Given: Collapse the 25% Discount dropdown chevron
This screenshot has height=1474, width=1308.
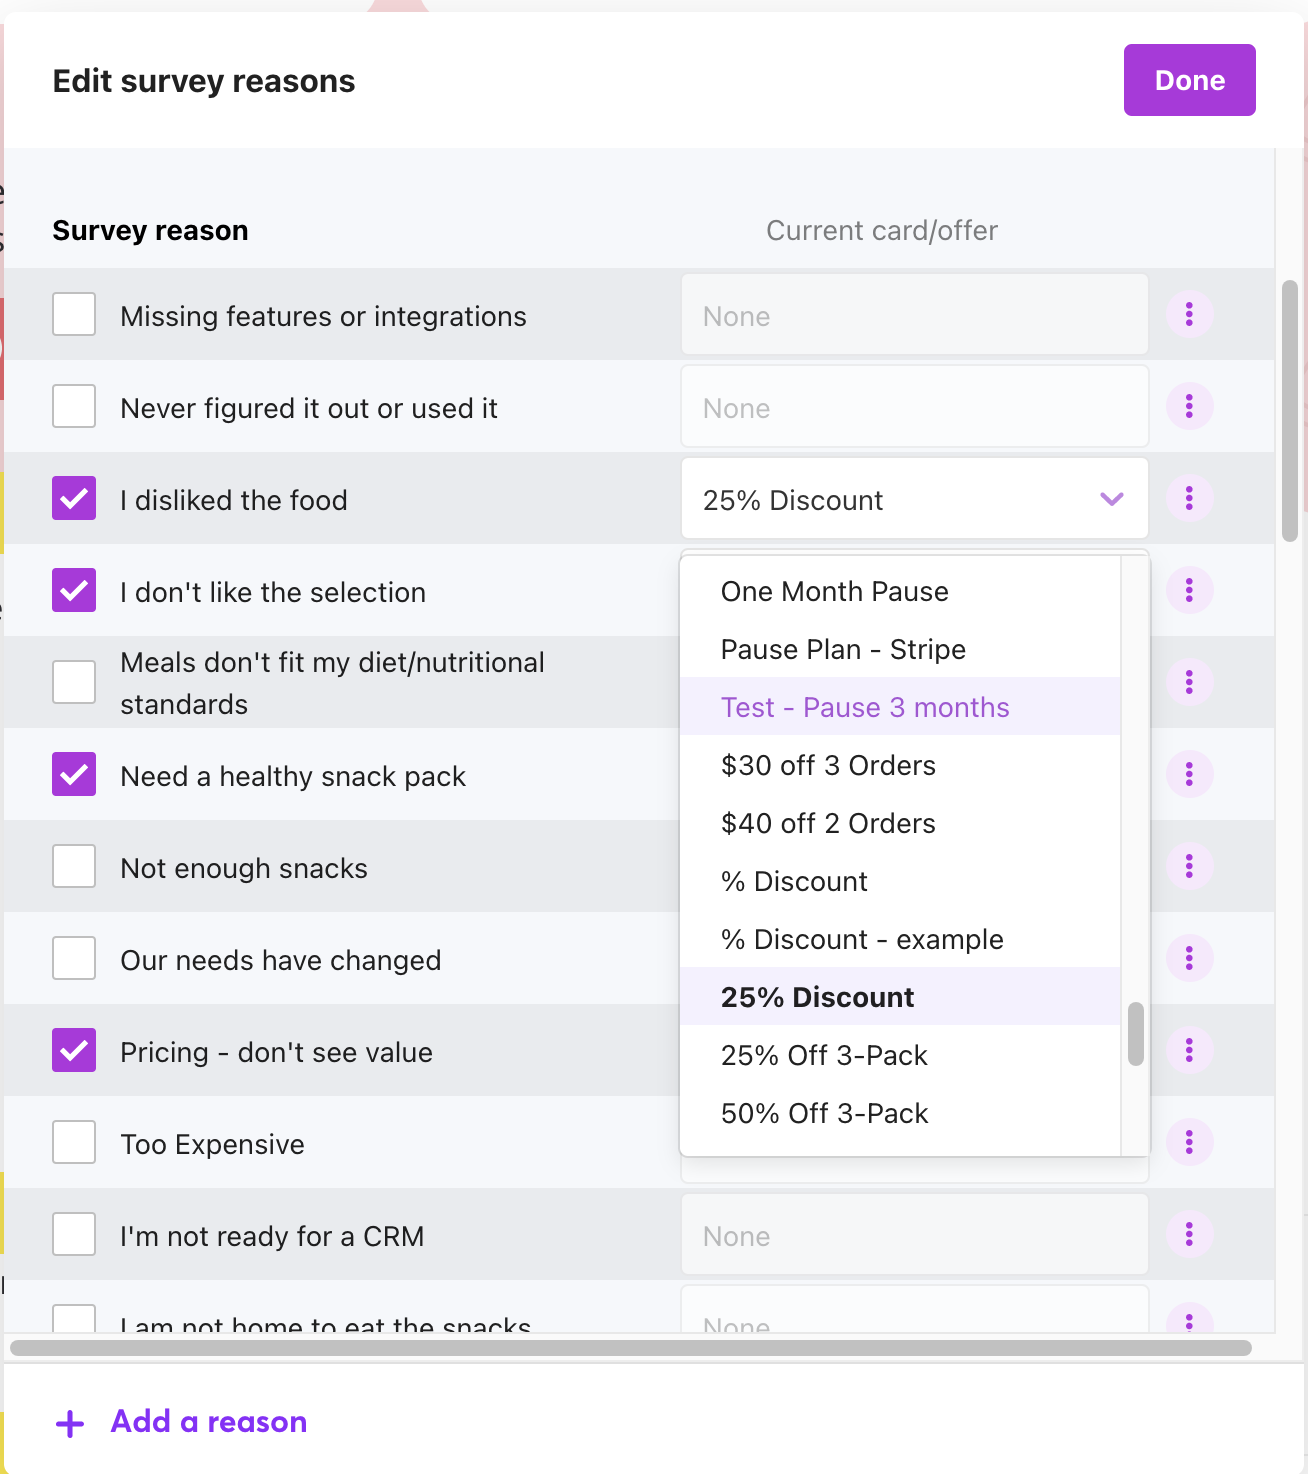Looking at the screenshot, I should tap(1112, 499).
